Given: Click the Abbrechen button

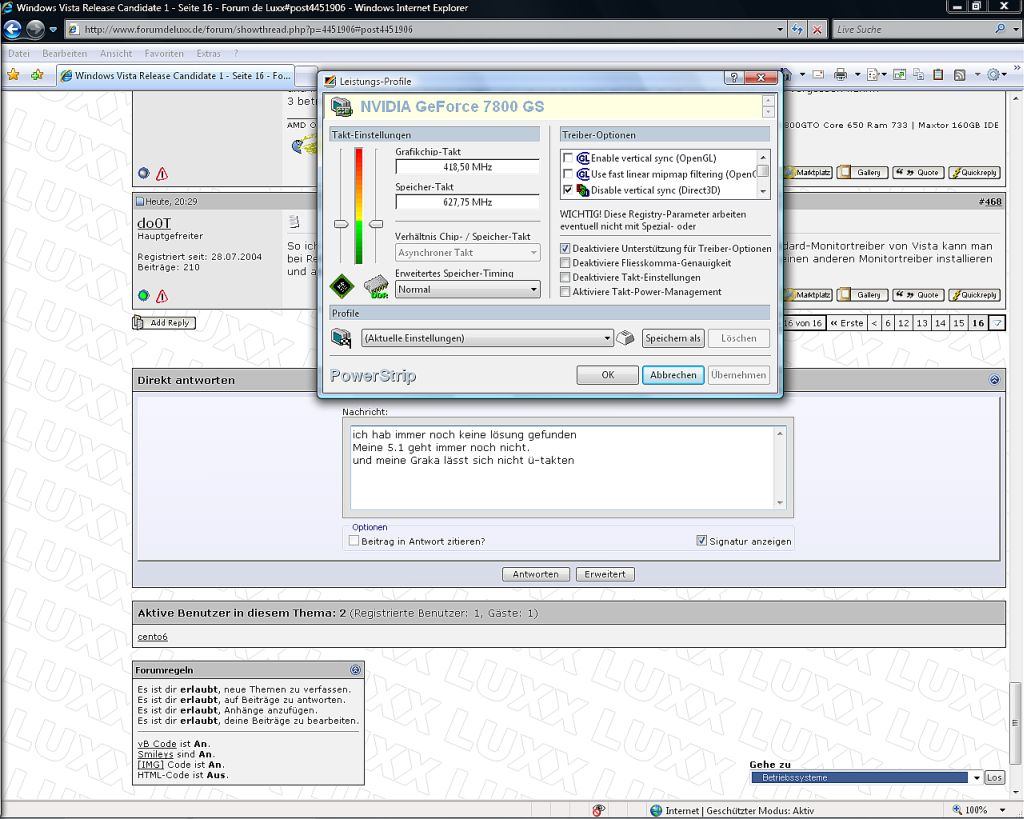Looking at the screenshot, I should [673, 374].
